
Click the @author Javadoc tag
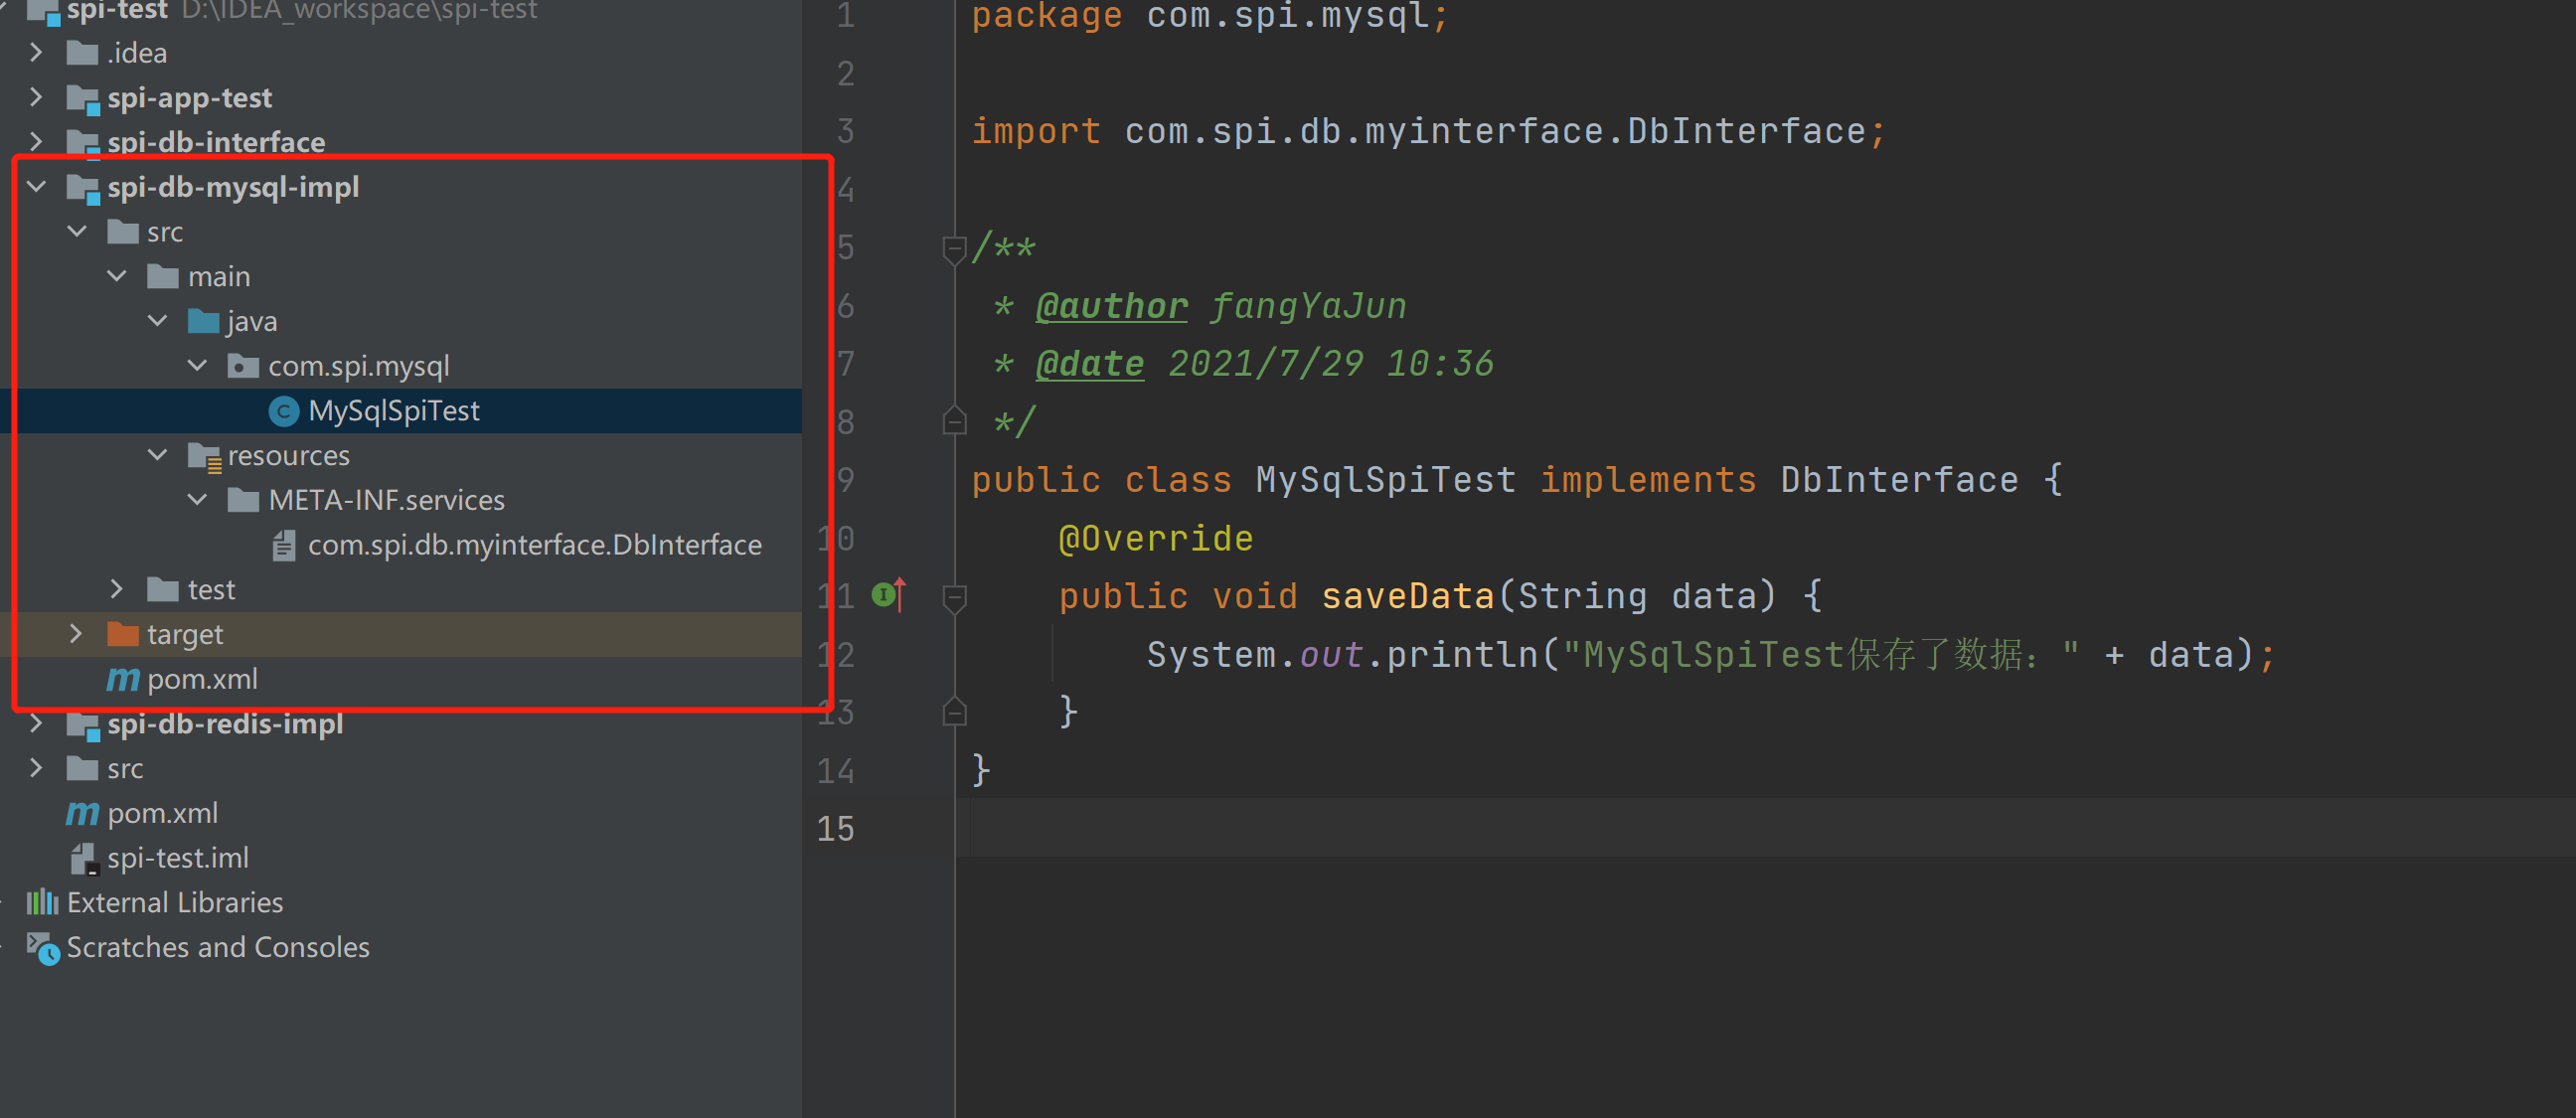1111,306
